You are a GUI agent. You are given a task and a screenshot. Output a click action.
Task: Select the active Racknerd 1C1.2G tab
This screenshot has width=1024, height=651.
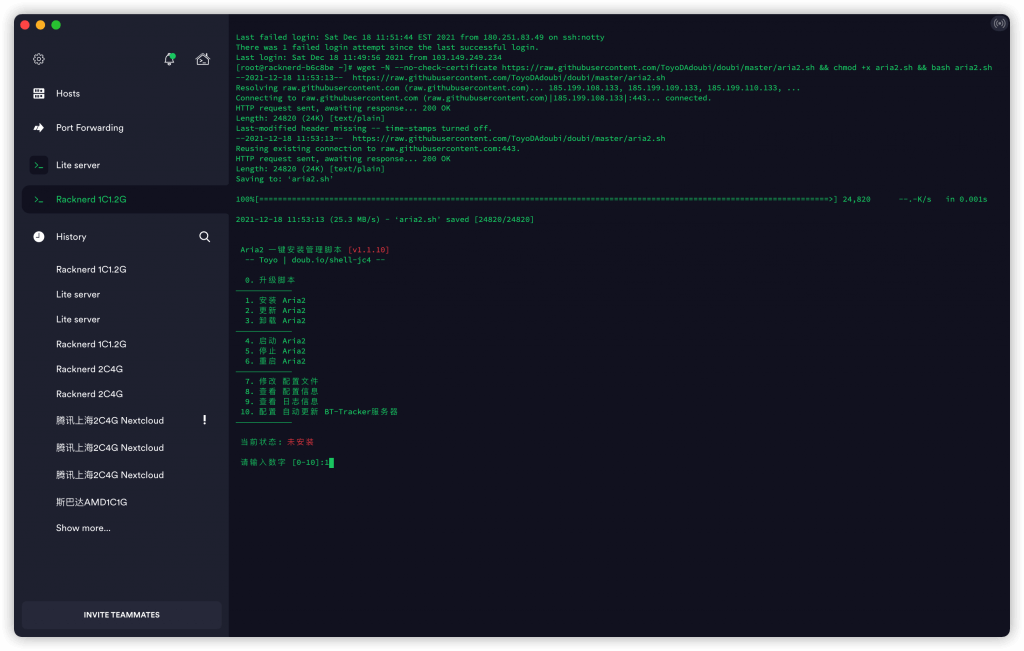click(91, 200)
